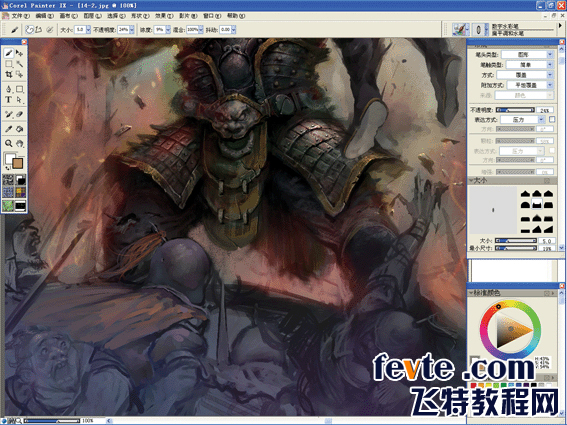The height and width of the screenshot is (425, 567).
Task: Open the Pattern selector in toolbox
Action: [x=8, y=192]
